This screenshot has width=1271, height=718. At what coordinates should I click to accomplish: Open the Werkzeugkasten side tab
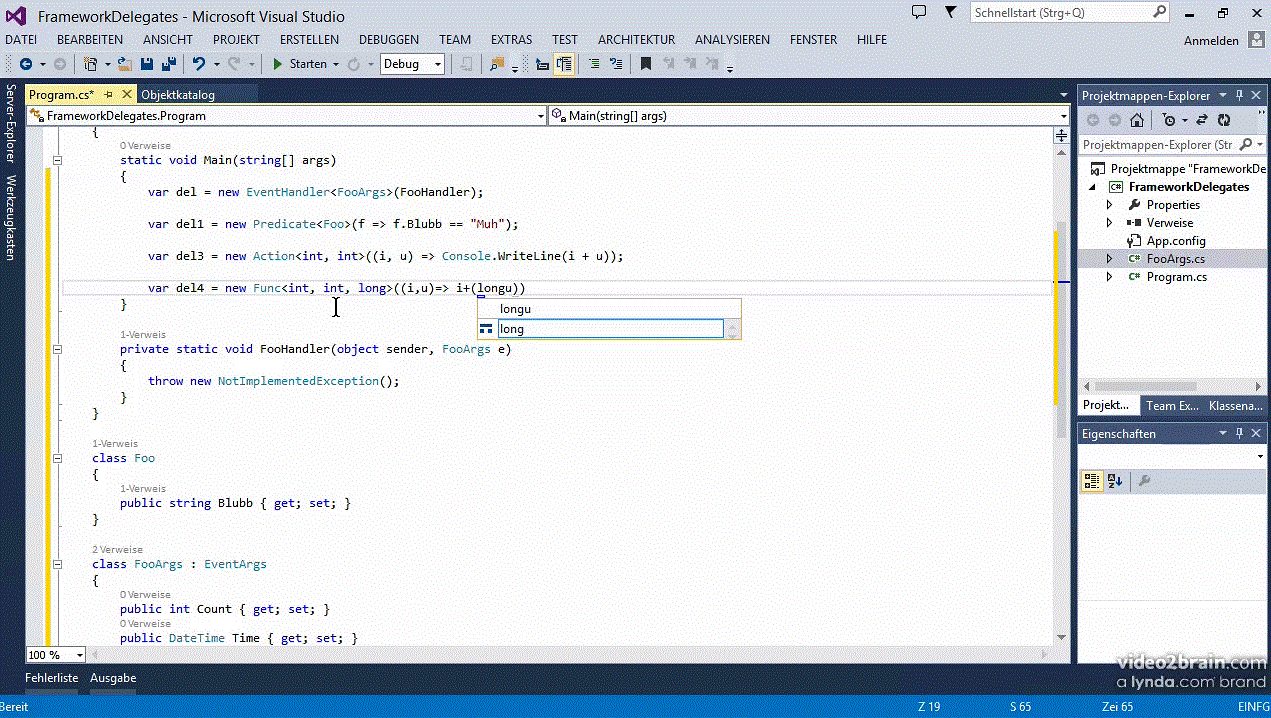pyautogui.click(x=11, y=218)
